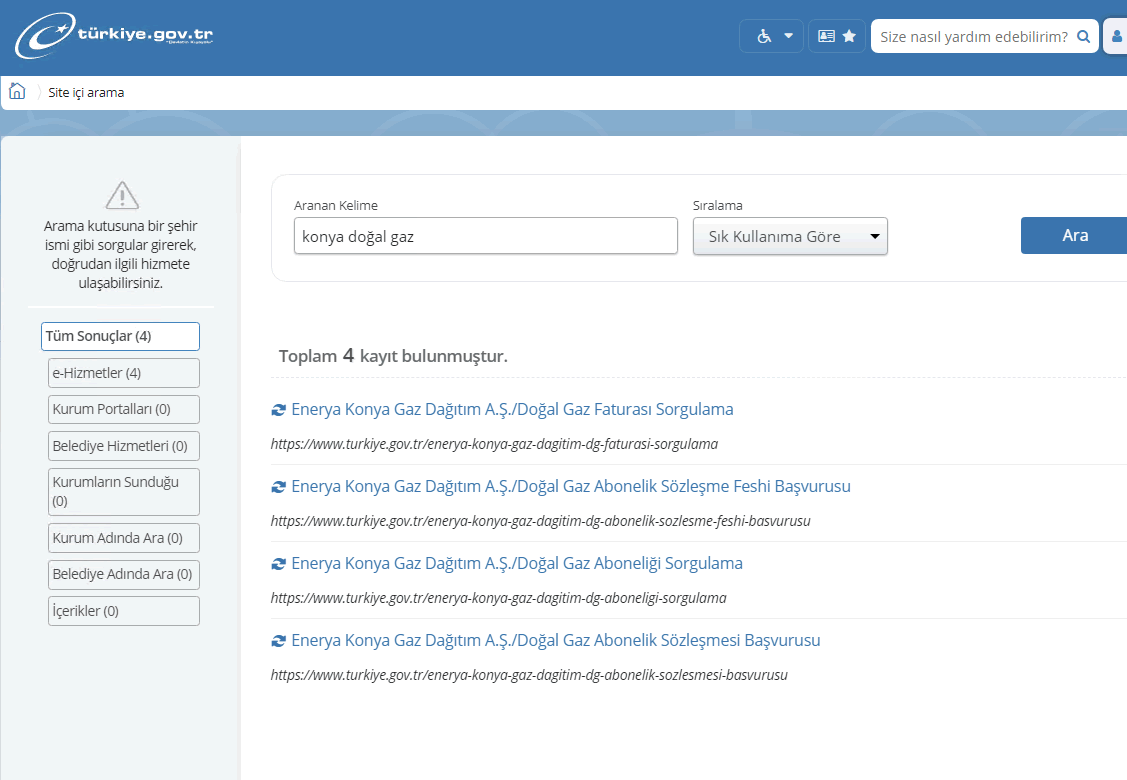1127x780 pixels.
Task: Select the 'Kurum Portalları (0)' filter
Action: [x=124, y=409]
